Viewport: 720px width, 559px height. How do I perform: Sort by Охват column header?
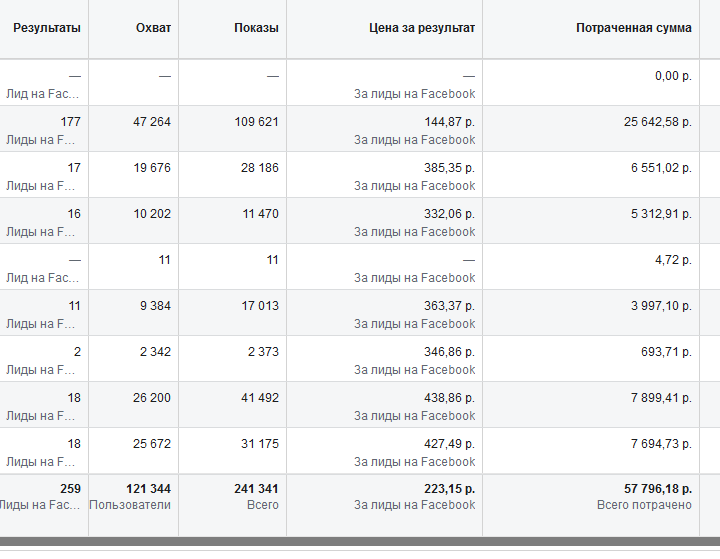(153, 28)
